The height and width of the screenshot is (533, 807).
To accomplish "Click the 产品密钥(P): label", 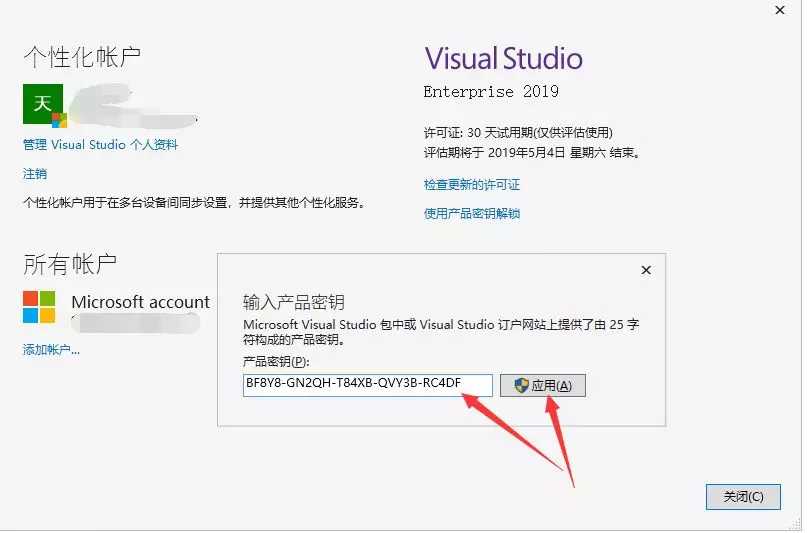I will click(x=276, y=362).
